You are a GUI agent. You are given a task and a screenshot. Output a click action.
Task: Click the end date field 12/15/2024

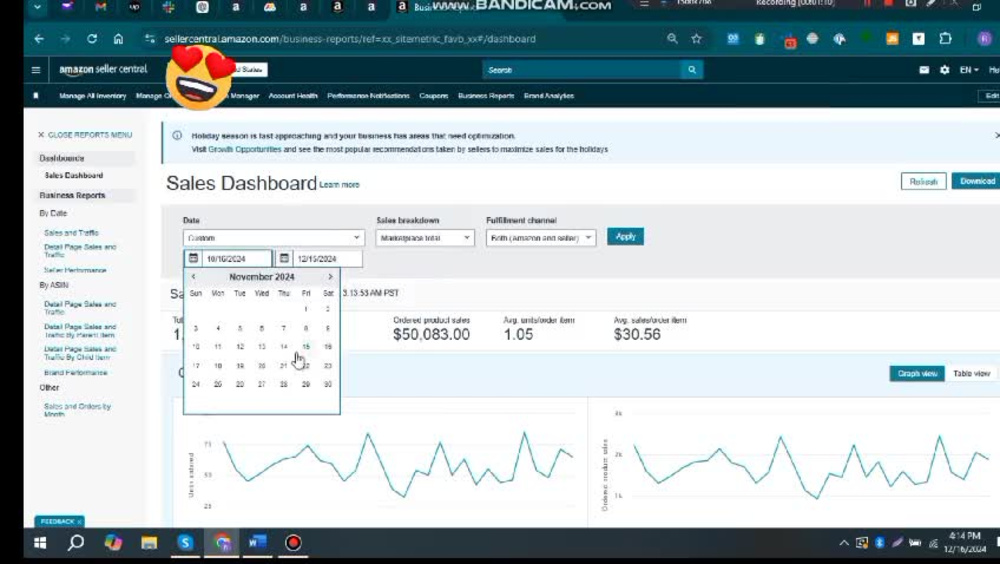click(x=327, y=258)
